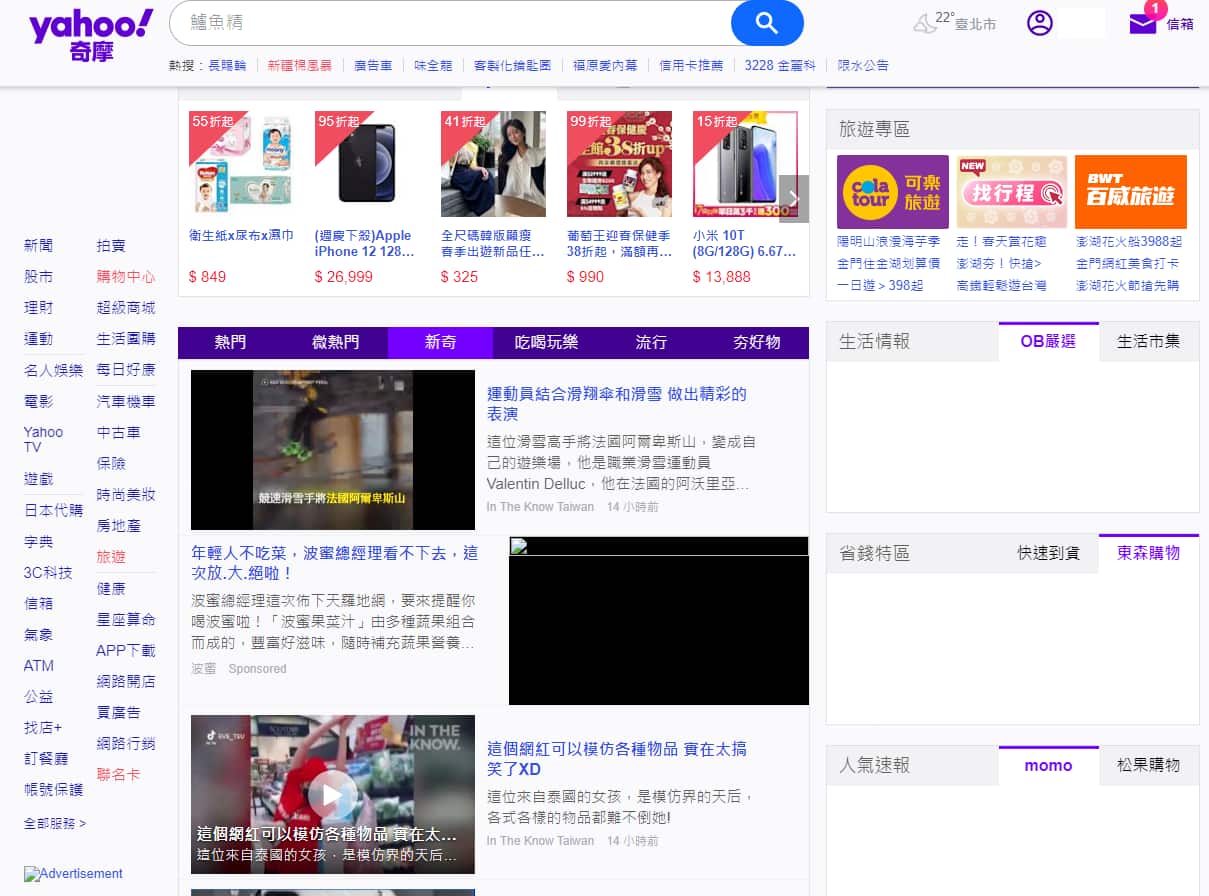
Task: Open the 快速到貨 tab
Action: [x=1048, y=553]
